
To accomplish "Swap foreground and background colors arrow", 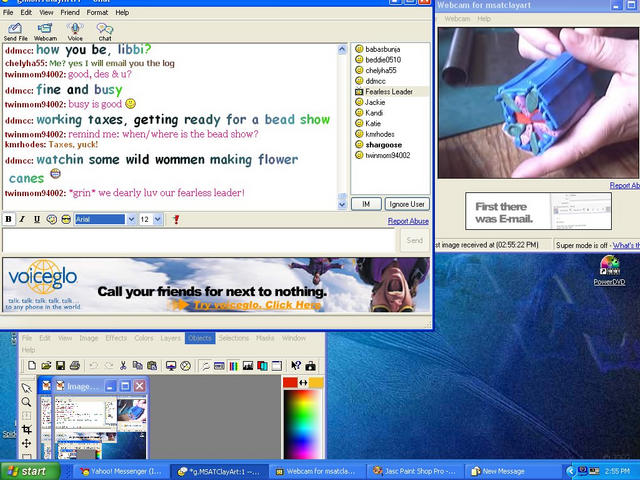I will [303, 382].
